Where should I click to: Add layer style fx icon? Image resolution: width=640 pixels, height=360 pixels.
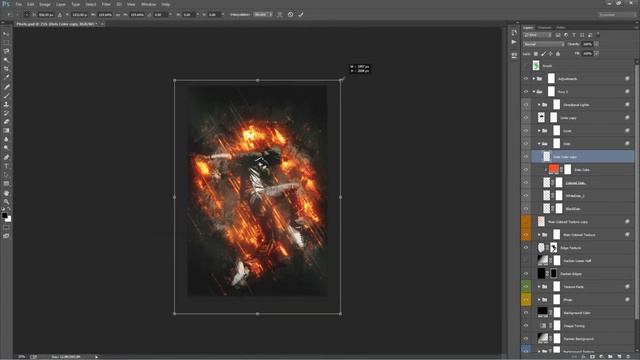(x=584, y=357)
